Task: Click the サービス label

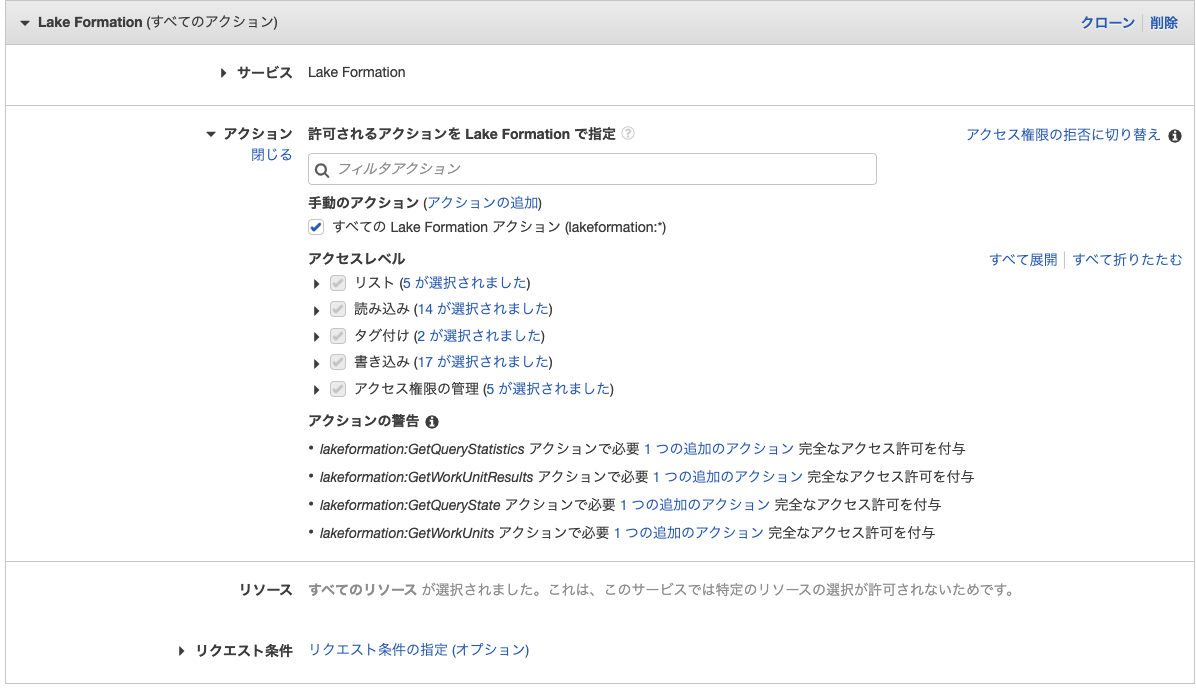Action: (x=265, y=73)
